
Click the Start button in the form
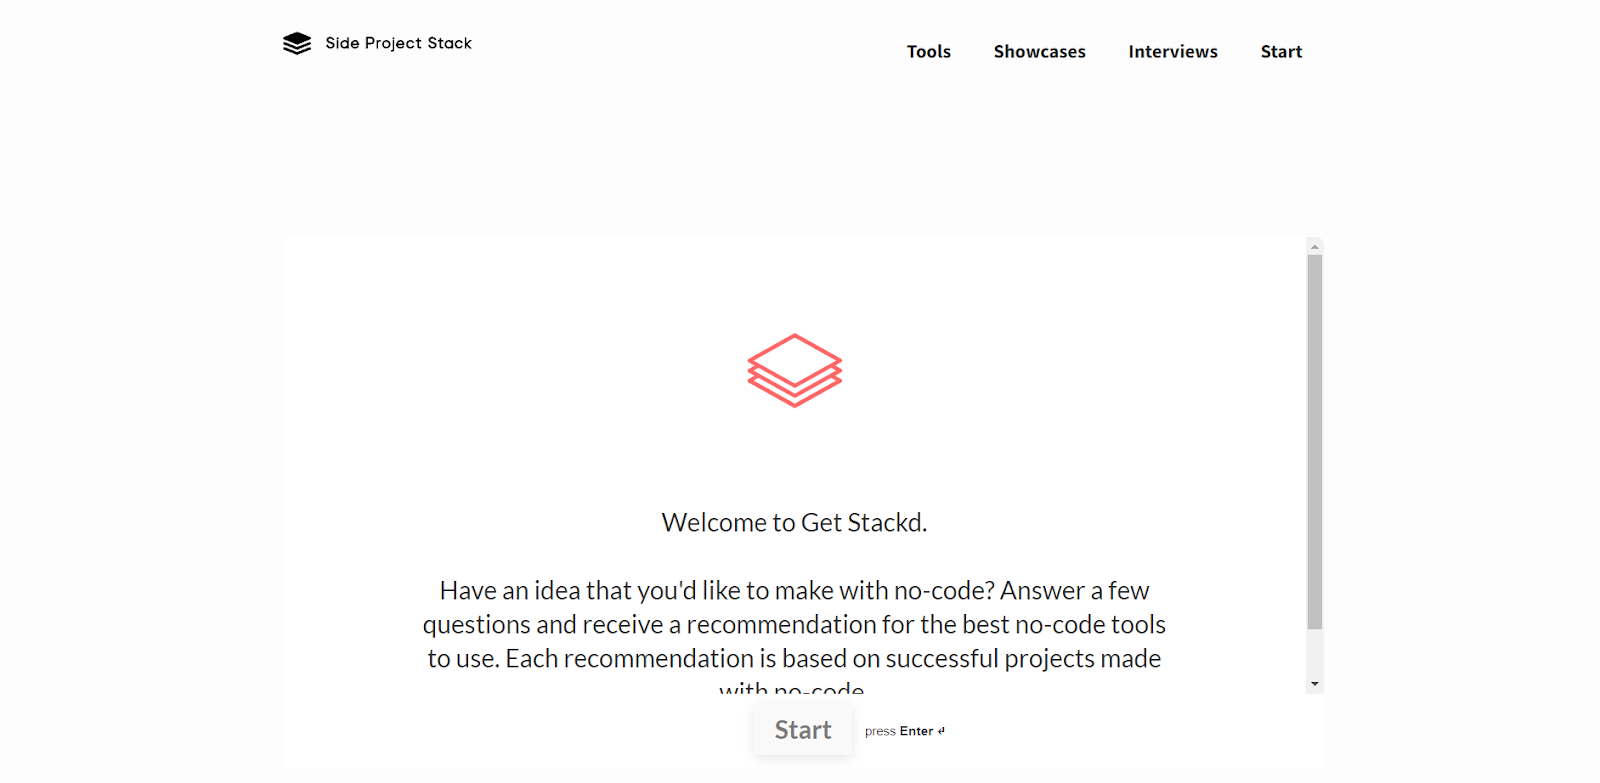click(803, 730)
